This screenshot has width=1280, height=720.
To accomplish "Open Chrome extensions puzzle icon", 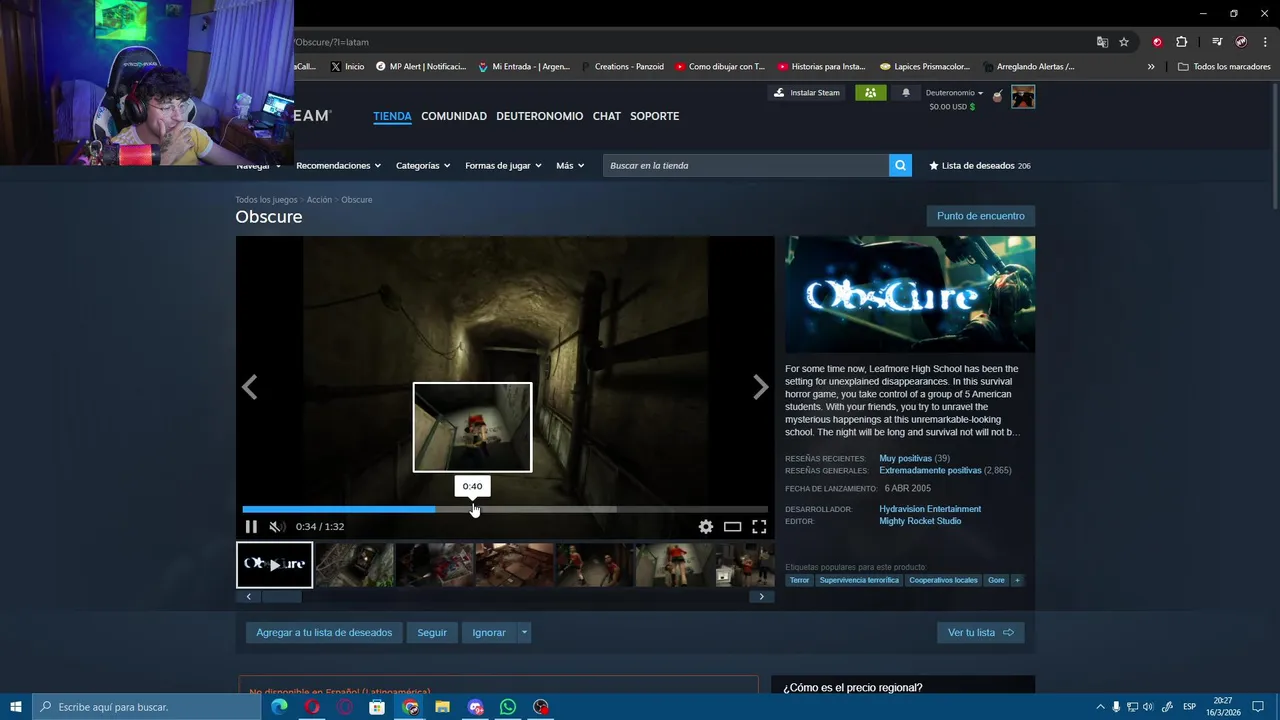I will (1181, 42).
